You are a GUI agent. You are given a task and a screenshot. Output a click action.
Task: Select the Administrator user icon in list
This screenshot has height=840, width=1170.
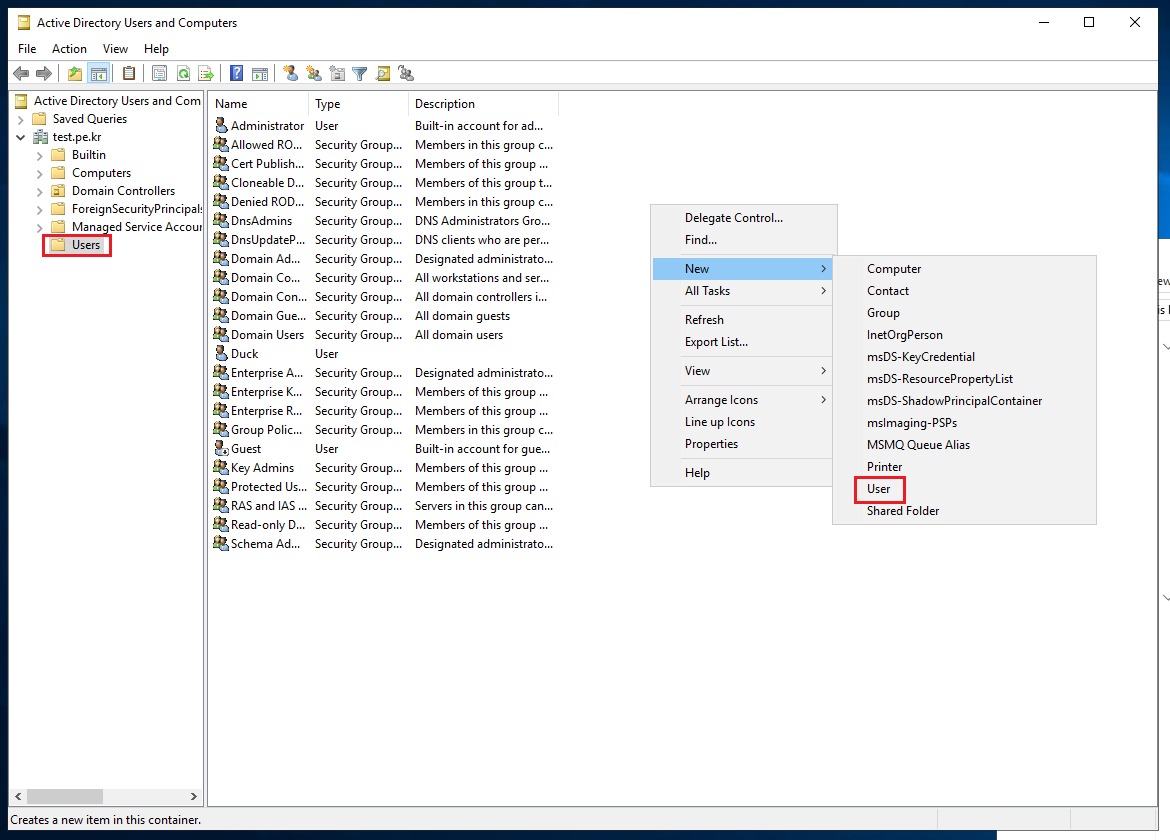click(x=221, y=125)
